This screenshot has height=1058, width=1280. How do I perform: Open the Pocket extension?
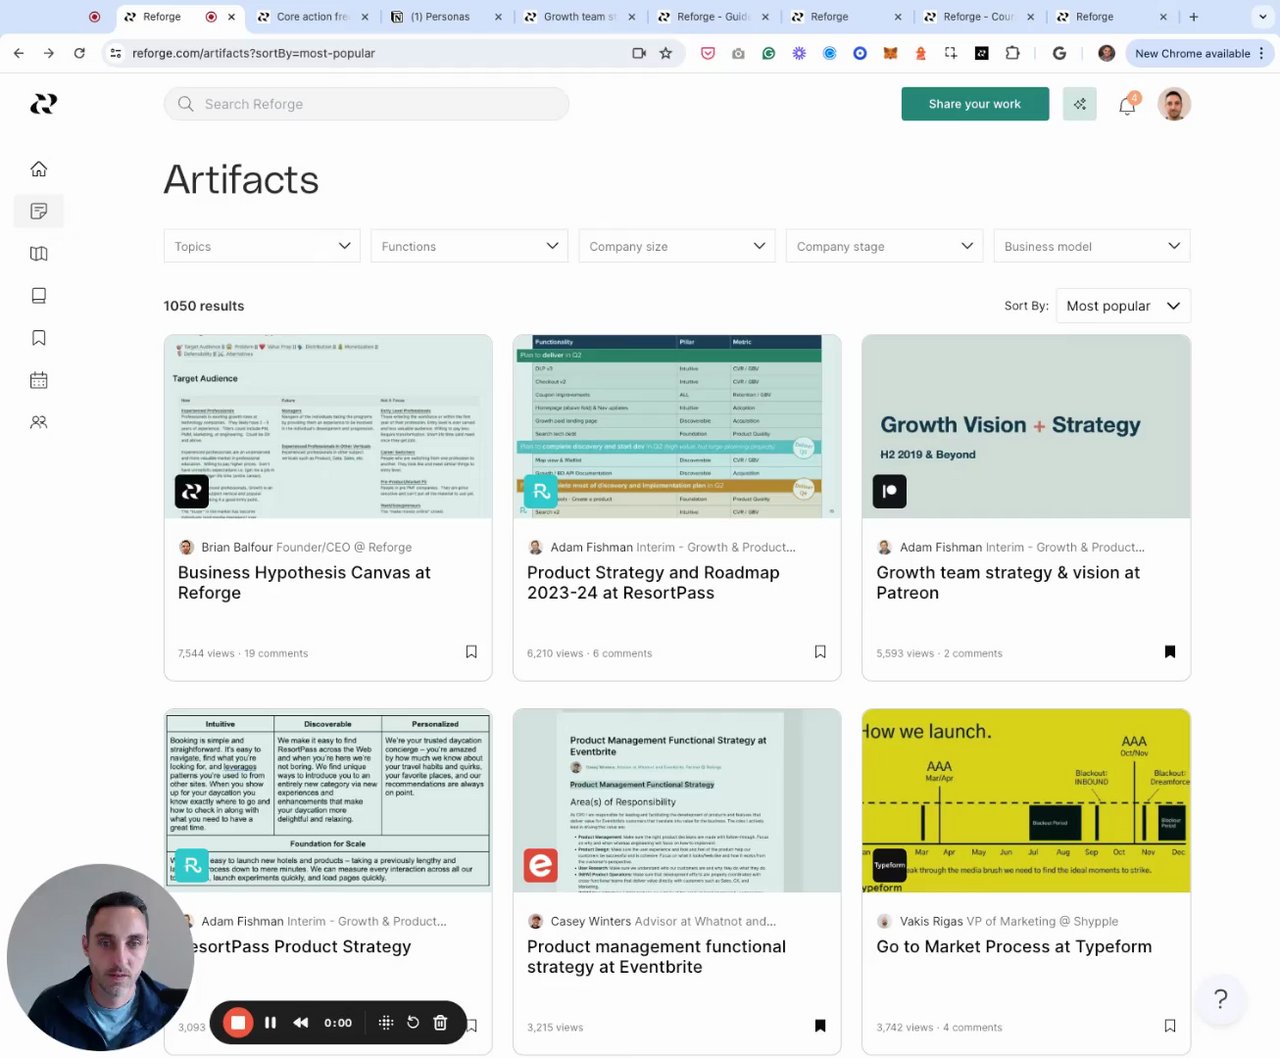click(708, 53)
